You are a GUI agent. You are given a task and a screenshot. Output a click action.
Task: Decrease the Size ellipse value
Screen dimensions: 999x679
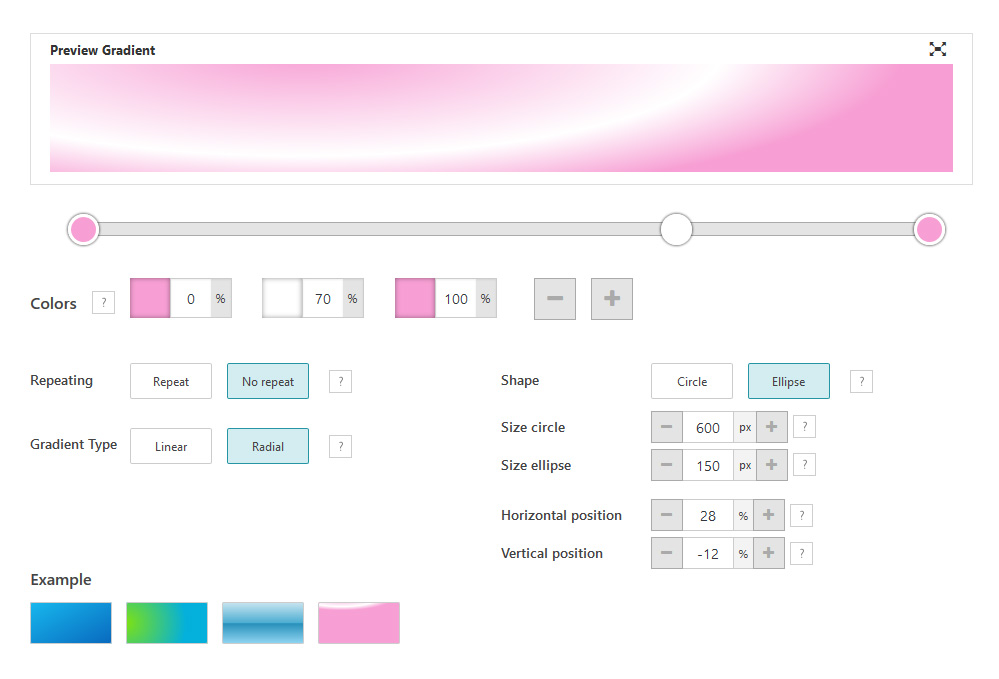[667, 466]
